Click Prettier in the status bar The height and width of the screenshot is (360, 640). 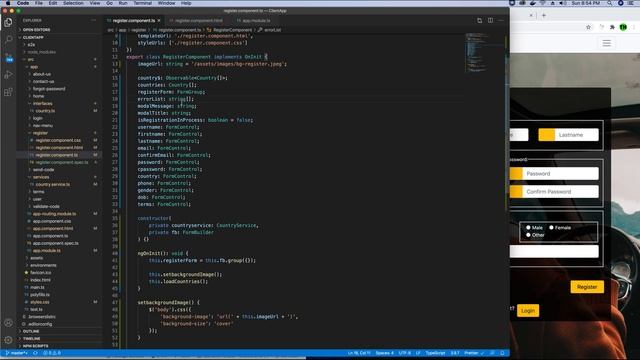coord(474,353)
